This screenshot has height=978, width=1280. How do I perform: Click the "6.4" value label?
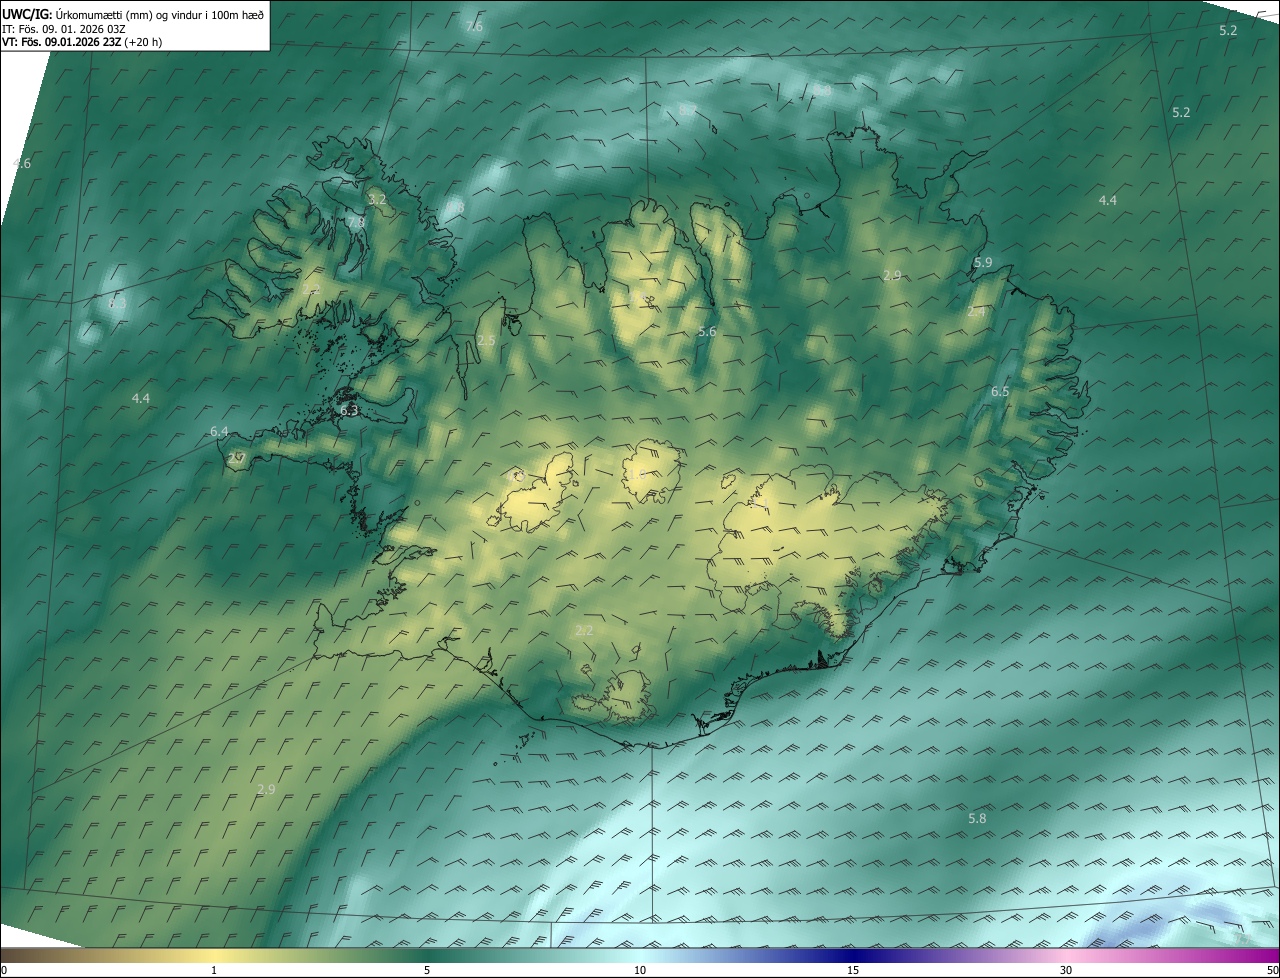(x=219, y=431)
